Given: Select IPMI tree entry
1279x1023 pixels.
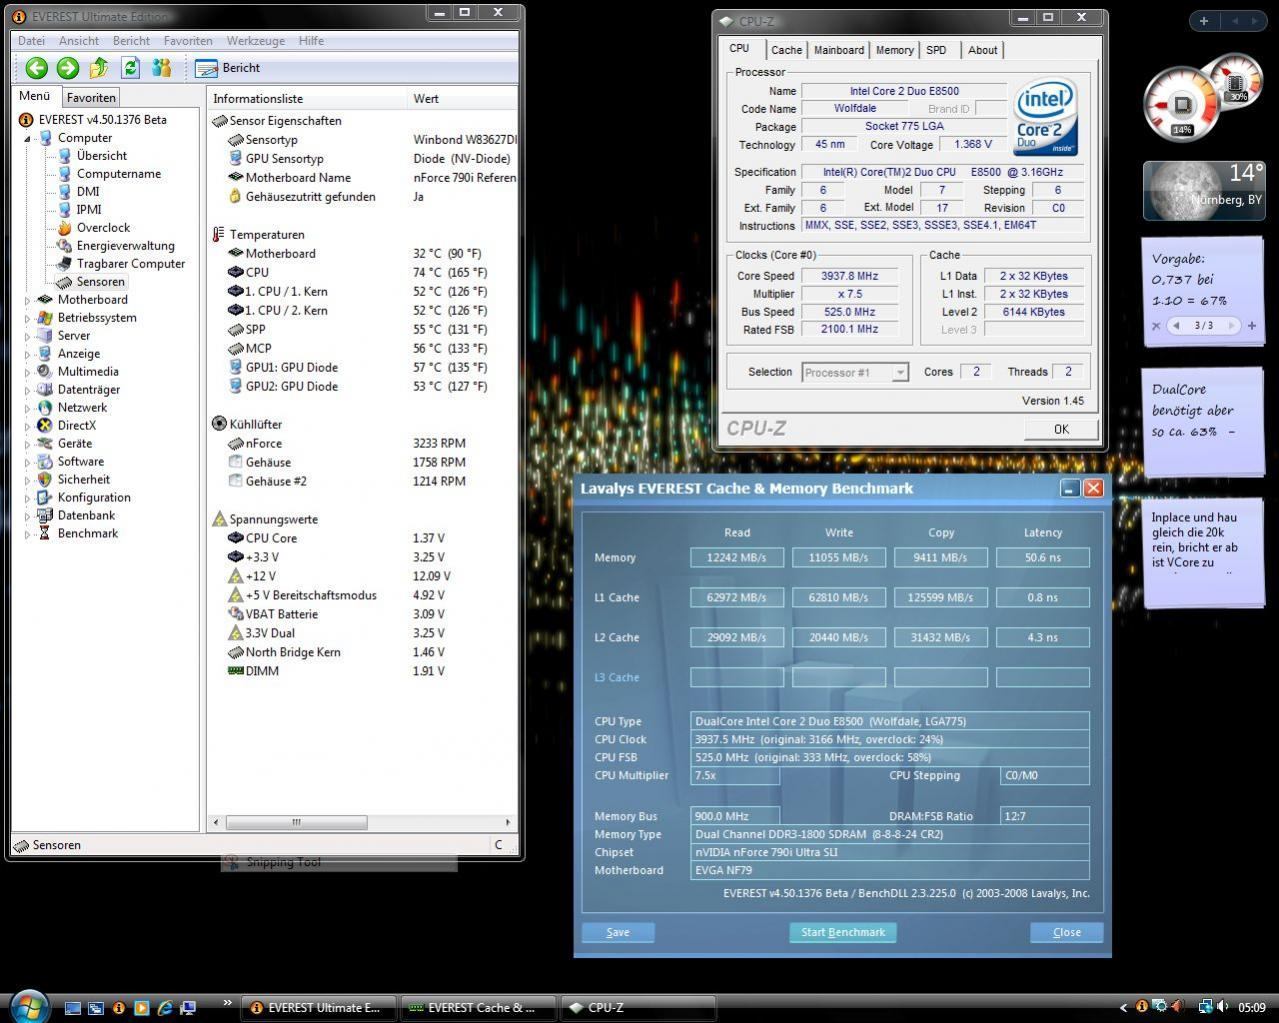Looking at the screenshot, I should 89,210.
